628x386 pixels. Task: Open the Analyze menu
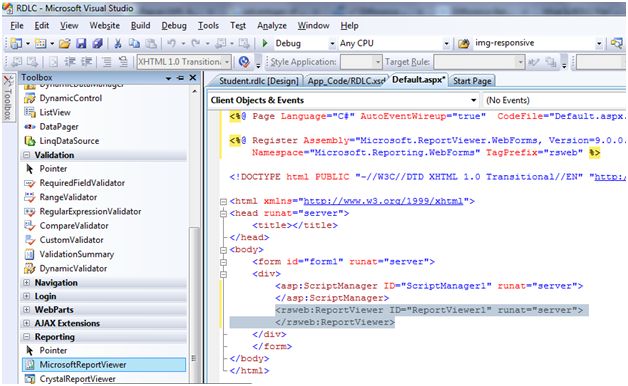point(272,26)
